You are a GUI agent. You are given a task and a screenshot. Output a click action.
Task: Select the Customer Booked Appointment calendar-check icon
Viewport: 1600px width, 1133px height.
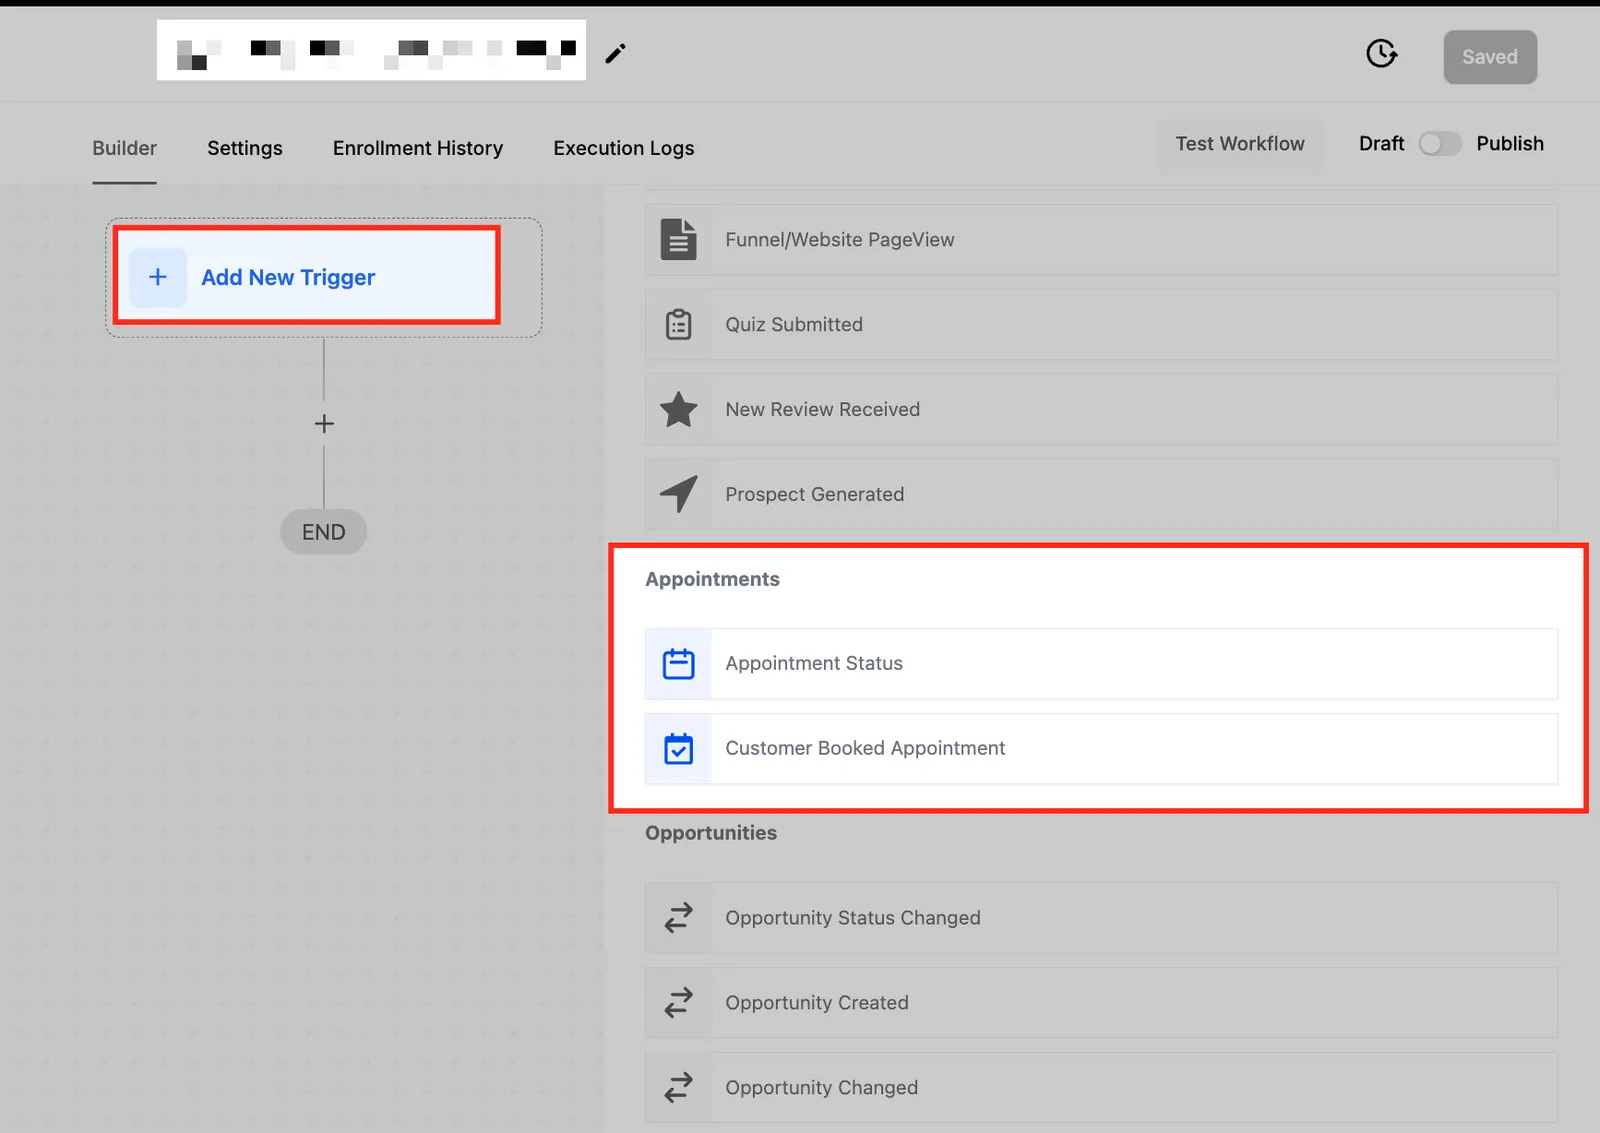point(678,748)
